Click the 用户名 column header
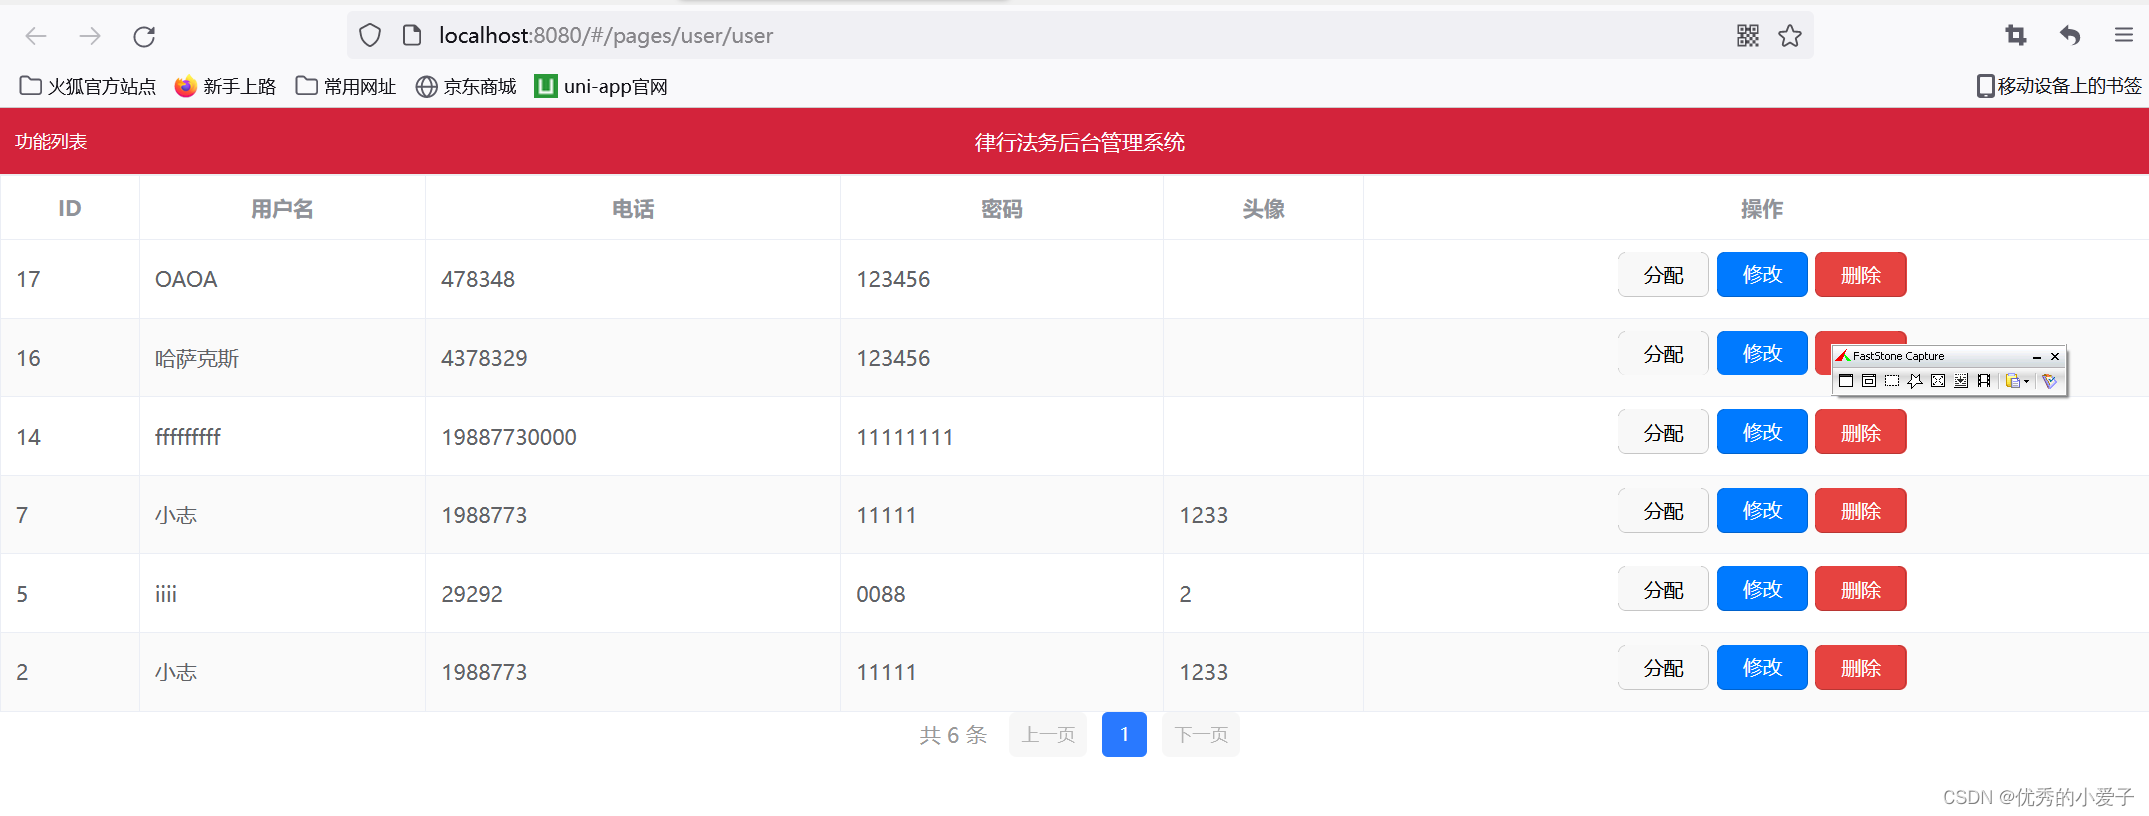Viewport: 2149px width, 816px height. click(282, 209)
